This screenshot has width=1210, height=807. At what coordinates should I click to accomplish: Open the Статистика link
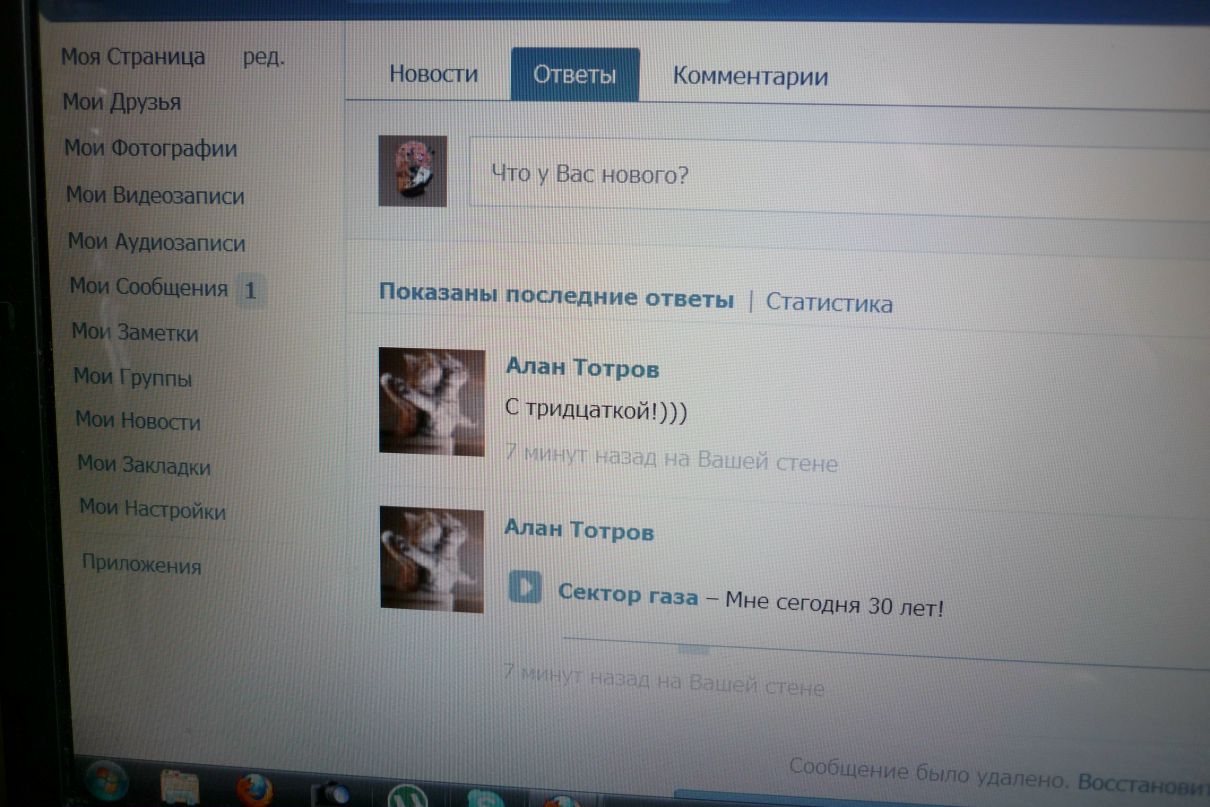[x=829, y=303]
